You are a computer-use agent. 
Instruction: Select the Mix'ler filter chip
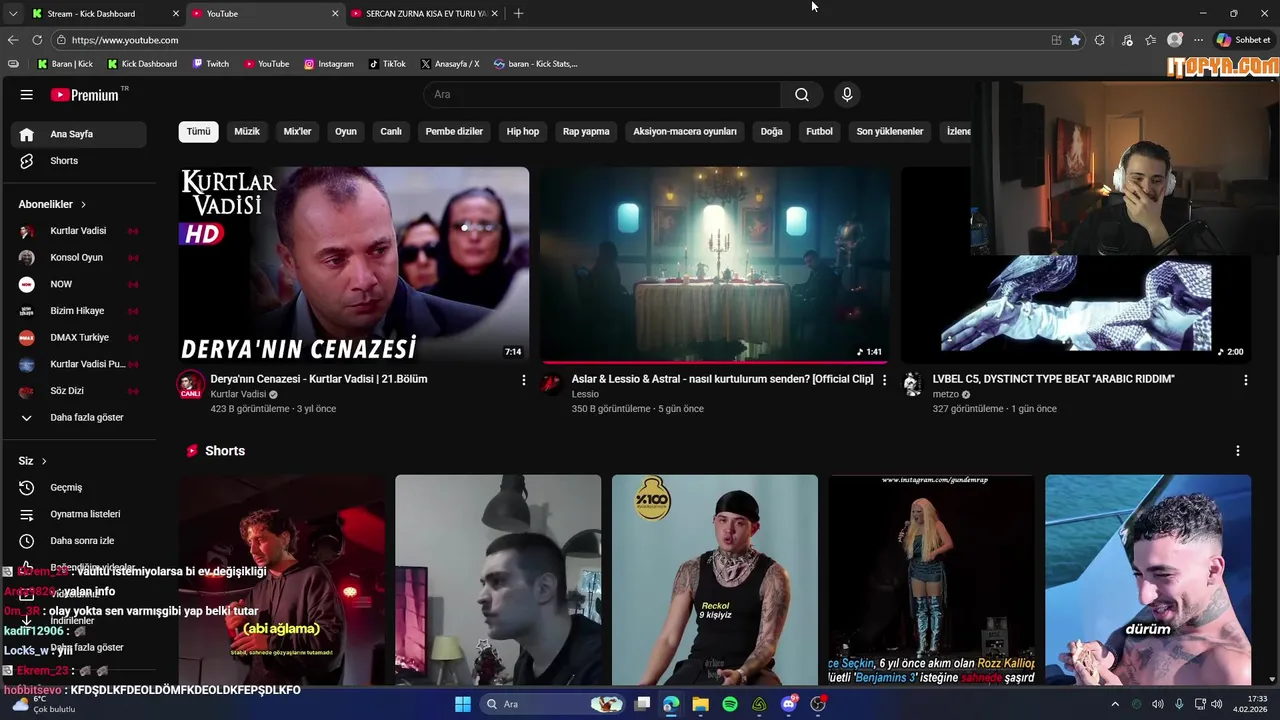(x=297, y=132)
